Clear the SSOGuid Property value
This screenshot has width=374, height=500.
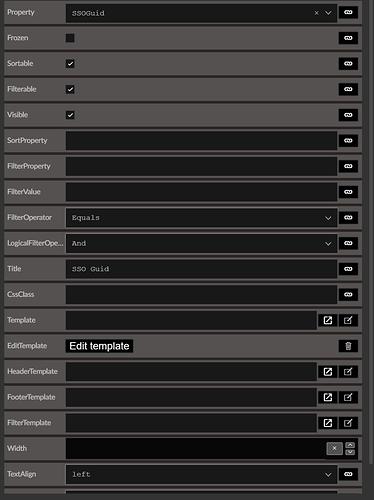coord(316,13)
